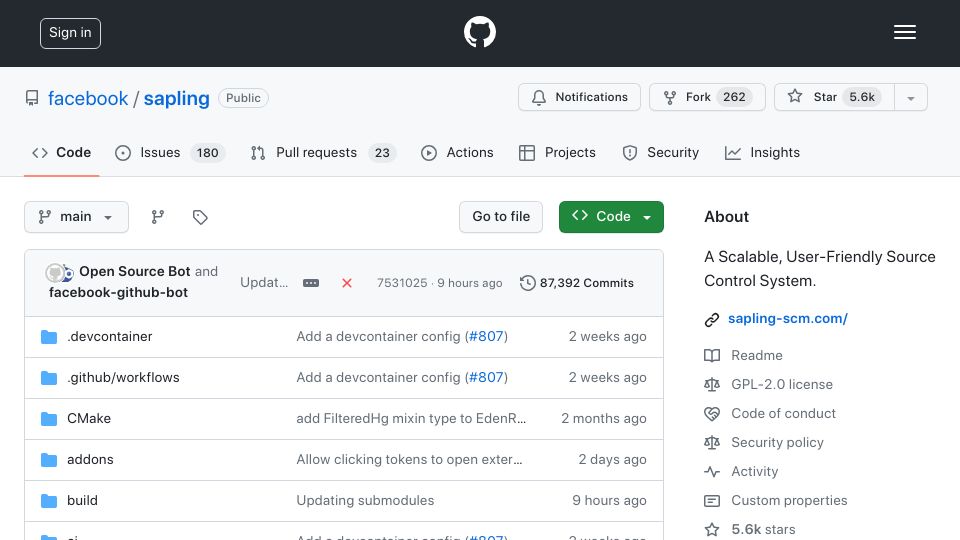Click the folder icon beside CMake
The image size is (960, 540).
(x=49, y=419)
